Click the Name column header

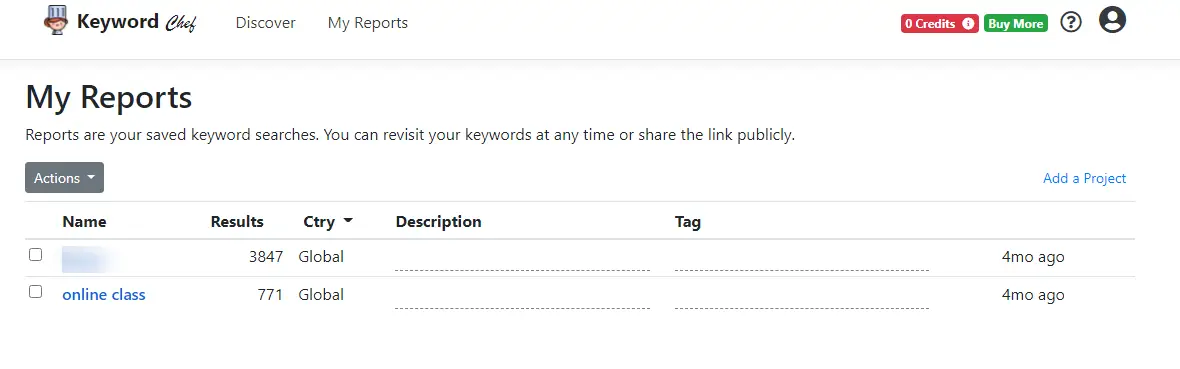pos(84,221)
